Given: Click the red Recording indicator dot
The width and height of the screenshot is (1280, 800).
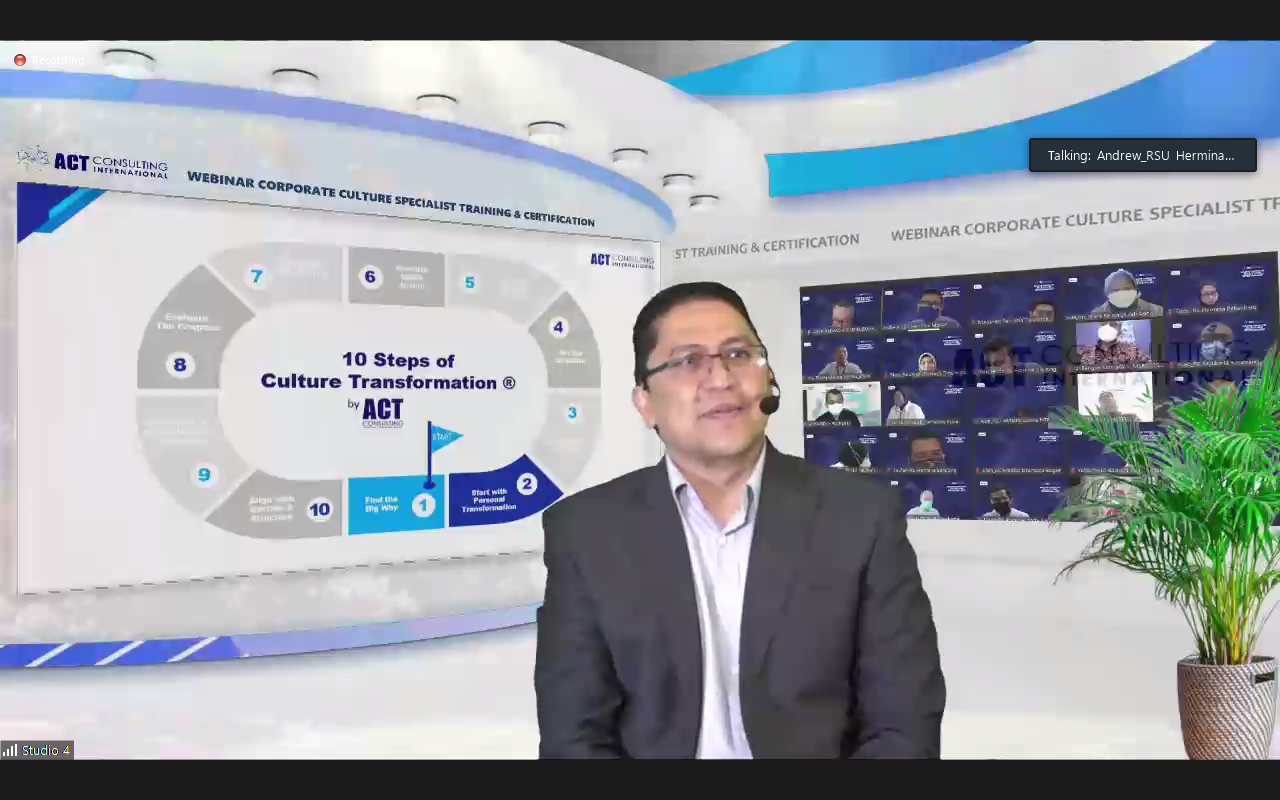Looking at the screenshot, I should pos(20,60).
